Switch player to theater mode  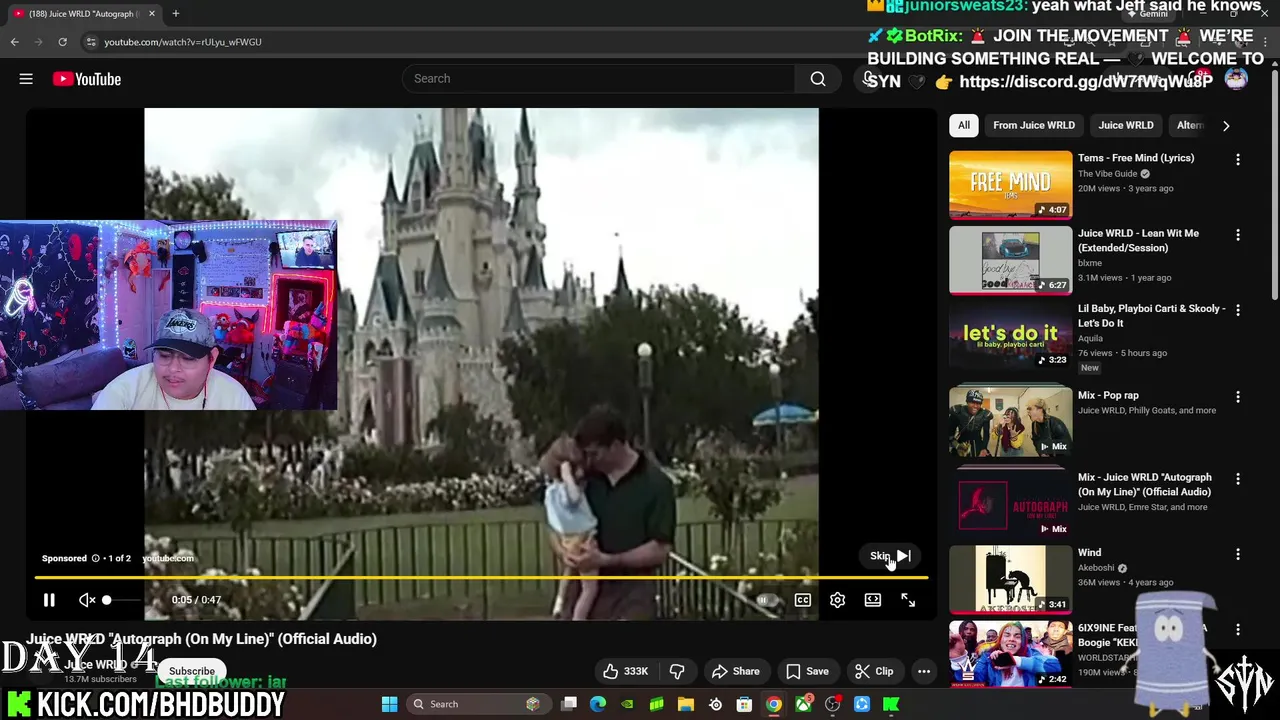click(x=873, y=600)
